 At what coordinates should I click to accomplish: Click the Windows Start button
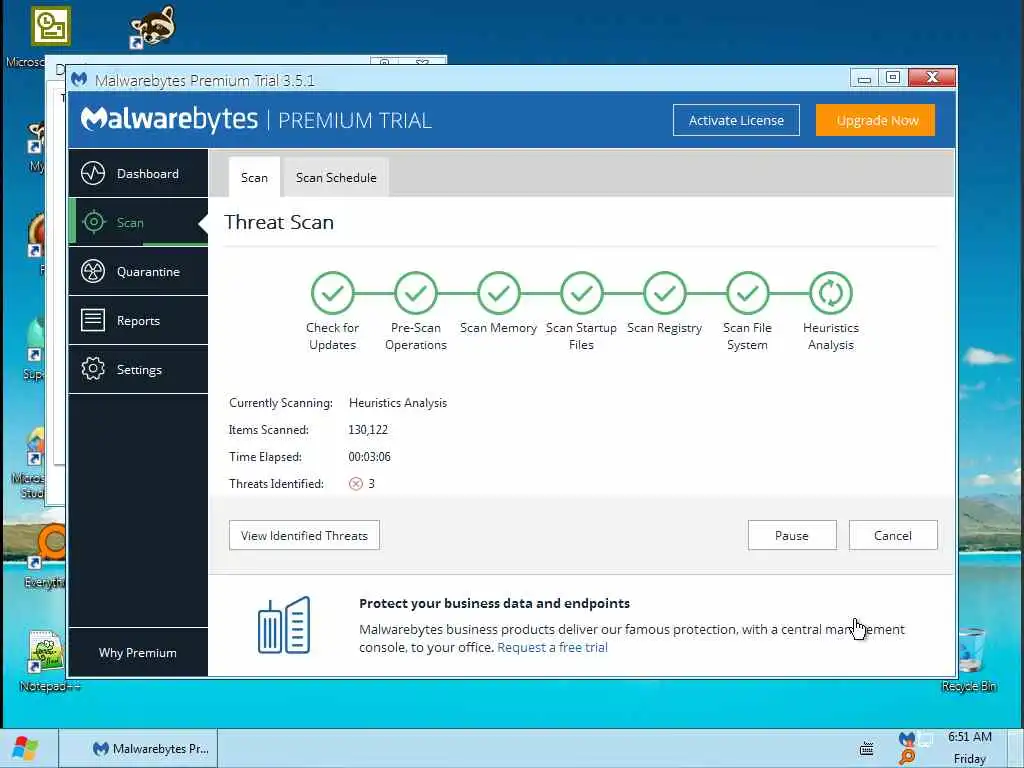[x=25, y=748]
